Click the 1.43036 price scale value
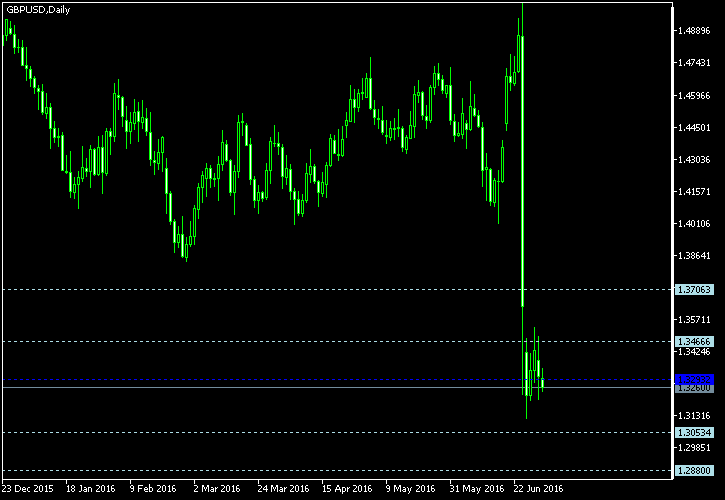 694,160
